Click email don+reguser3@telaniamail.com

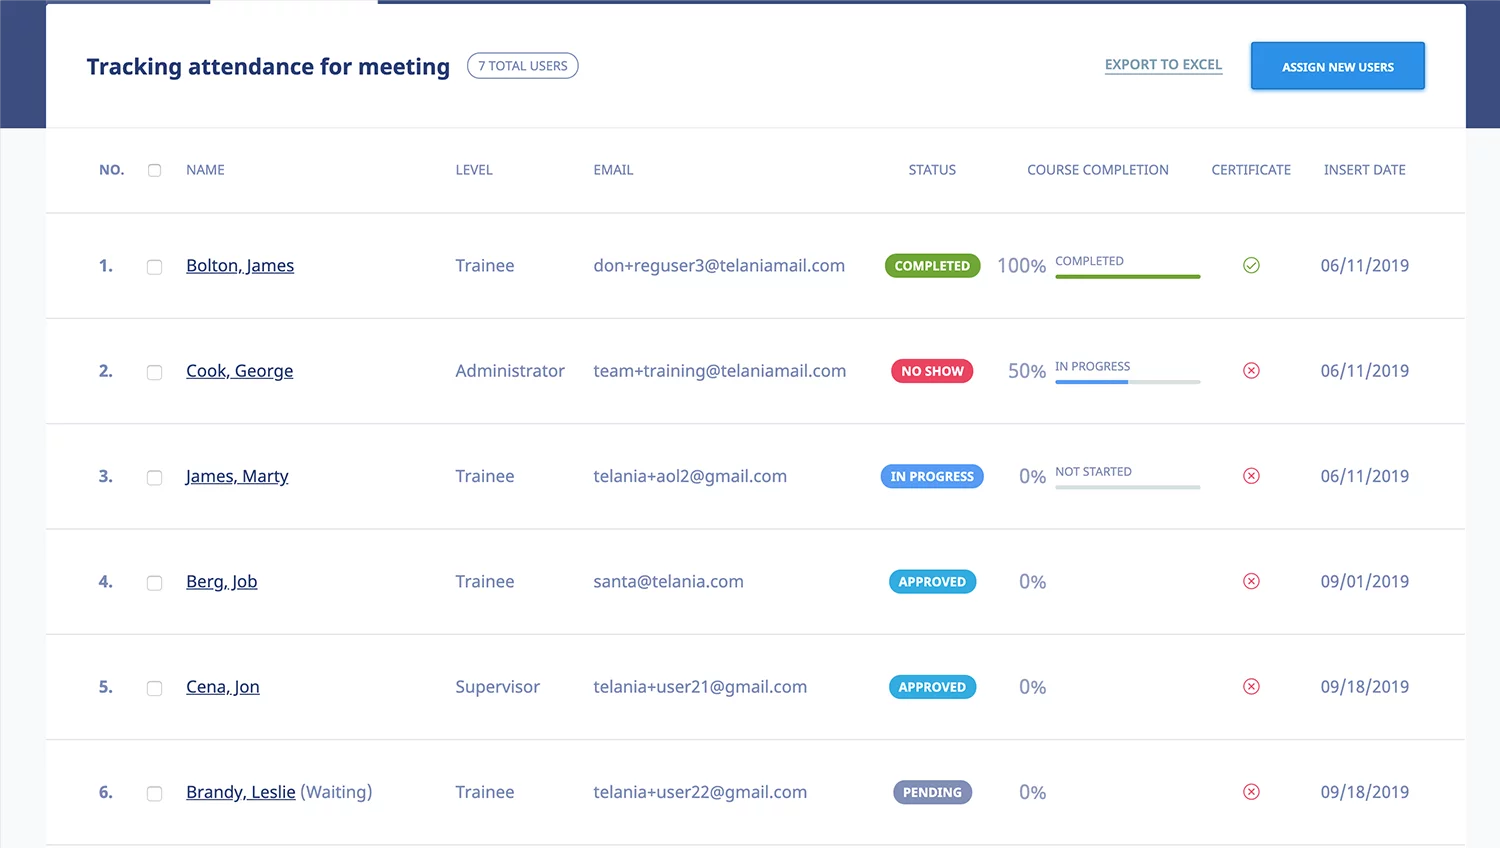coord(719,266)
